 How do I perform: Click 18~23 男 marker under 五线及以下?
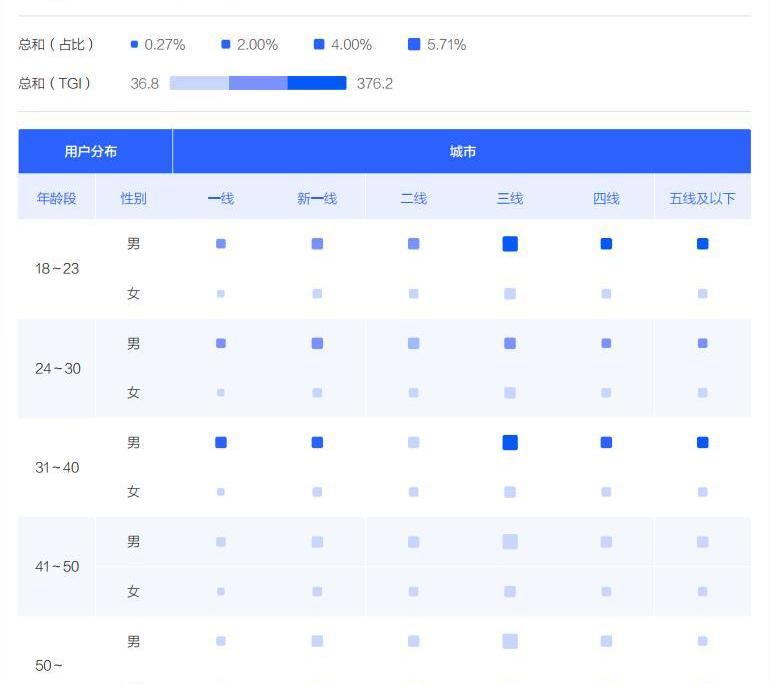click(702, 244)
